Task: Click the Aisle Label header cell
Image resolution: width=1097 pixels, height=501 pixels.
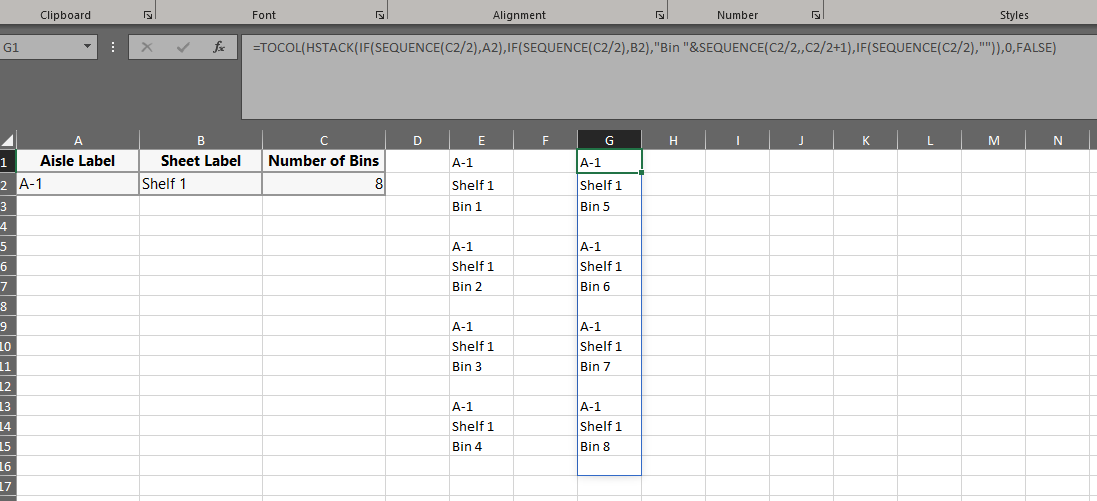Action: click(78, 161)
